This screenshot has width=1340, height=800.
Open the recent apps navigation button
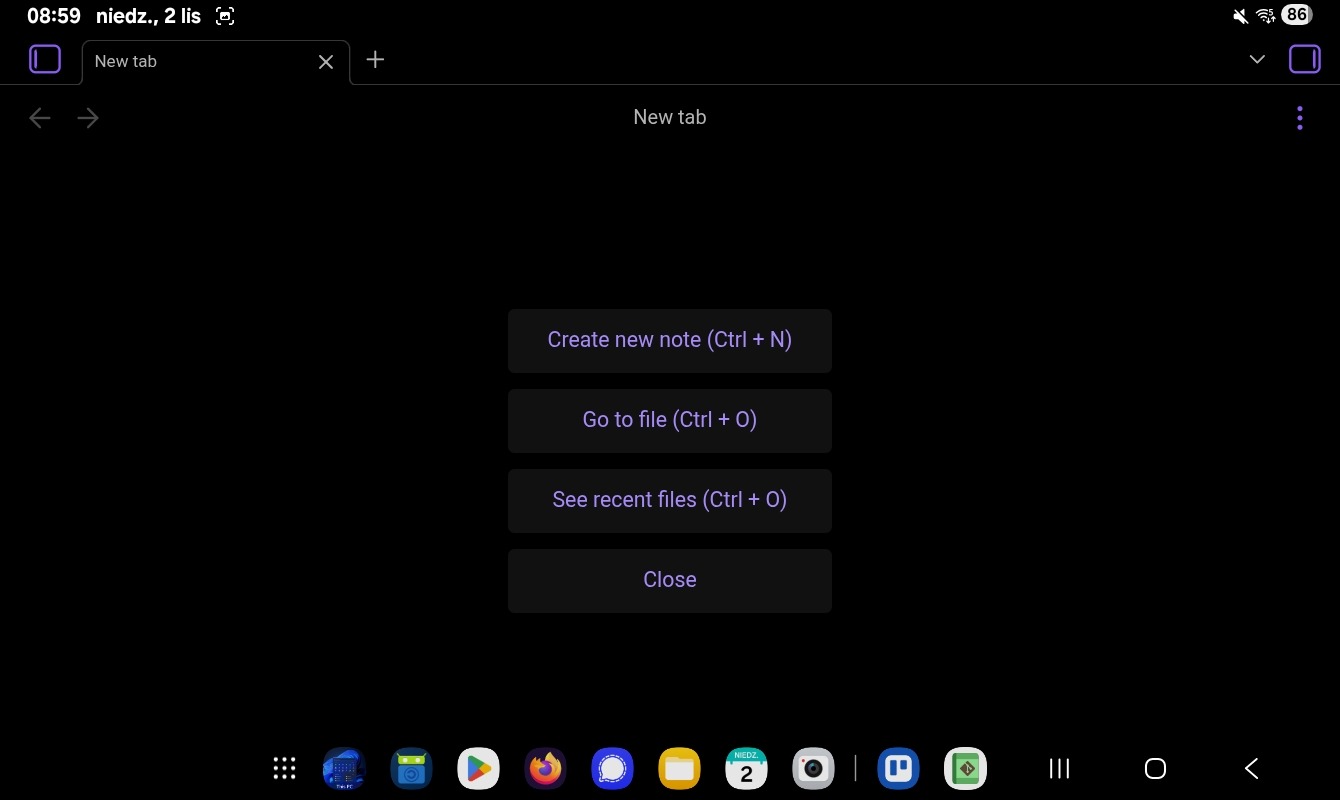pyautogui.click(x=1059, y=768)
